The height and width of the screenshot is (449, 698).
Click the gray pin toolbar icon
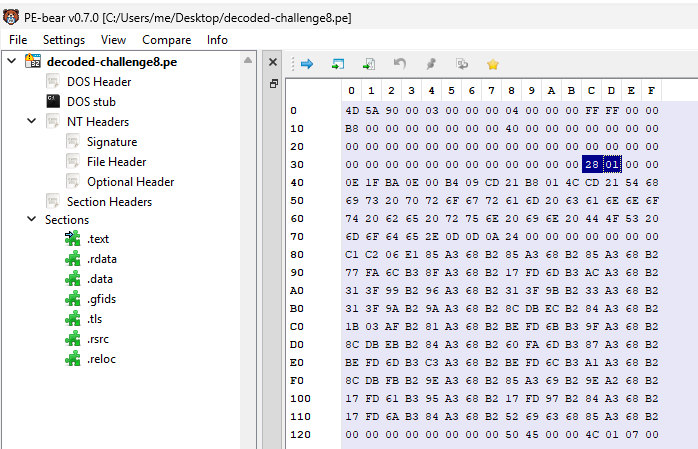click(x=431, y=64)
